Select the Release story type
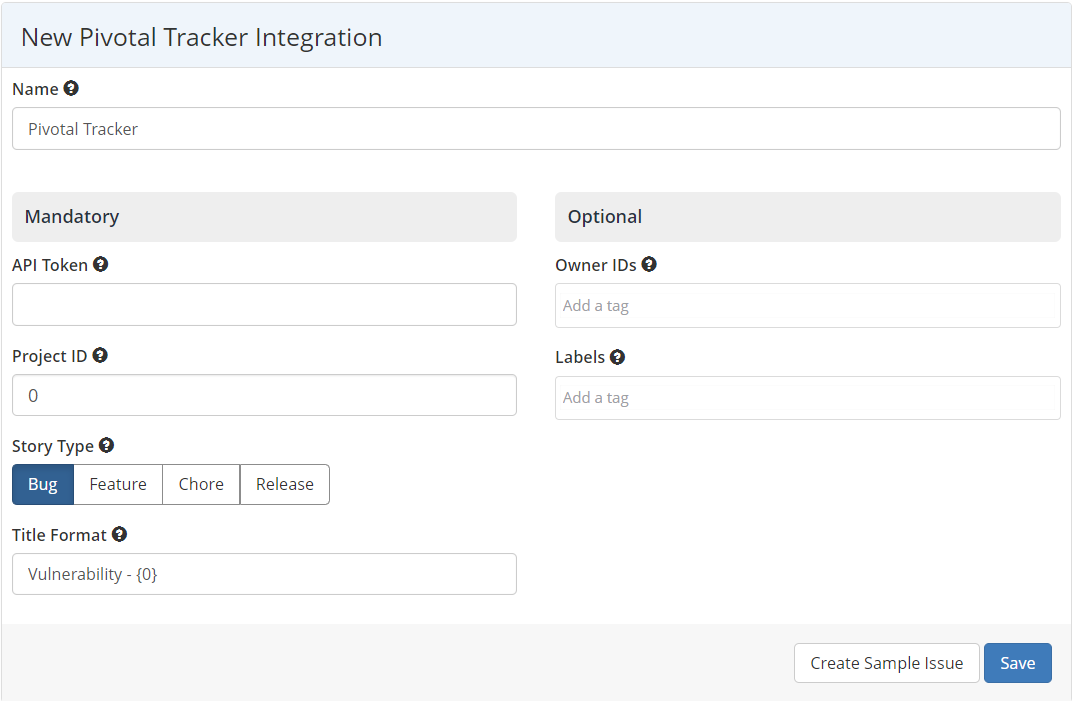Screen dimensions: 1072x701 pos(284,484)
